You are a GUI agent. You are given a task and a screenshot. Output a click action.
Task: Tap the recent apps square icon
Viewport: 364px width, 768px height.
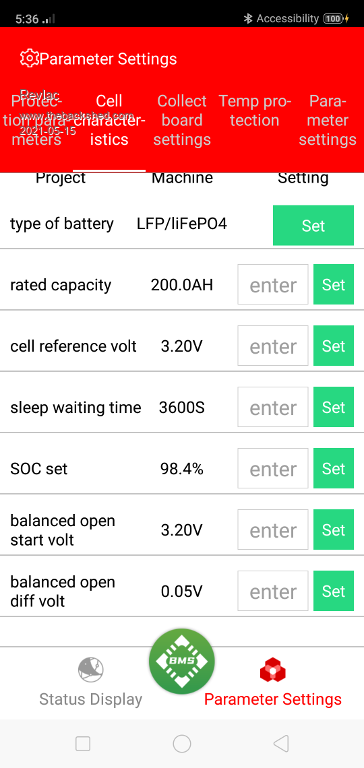[83, 744]
